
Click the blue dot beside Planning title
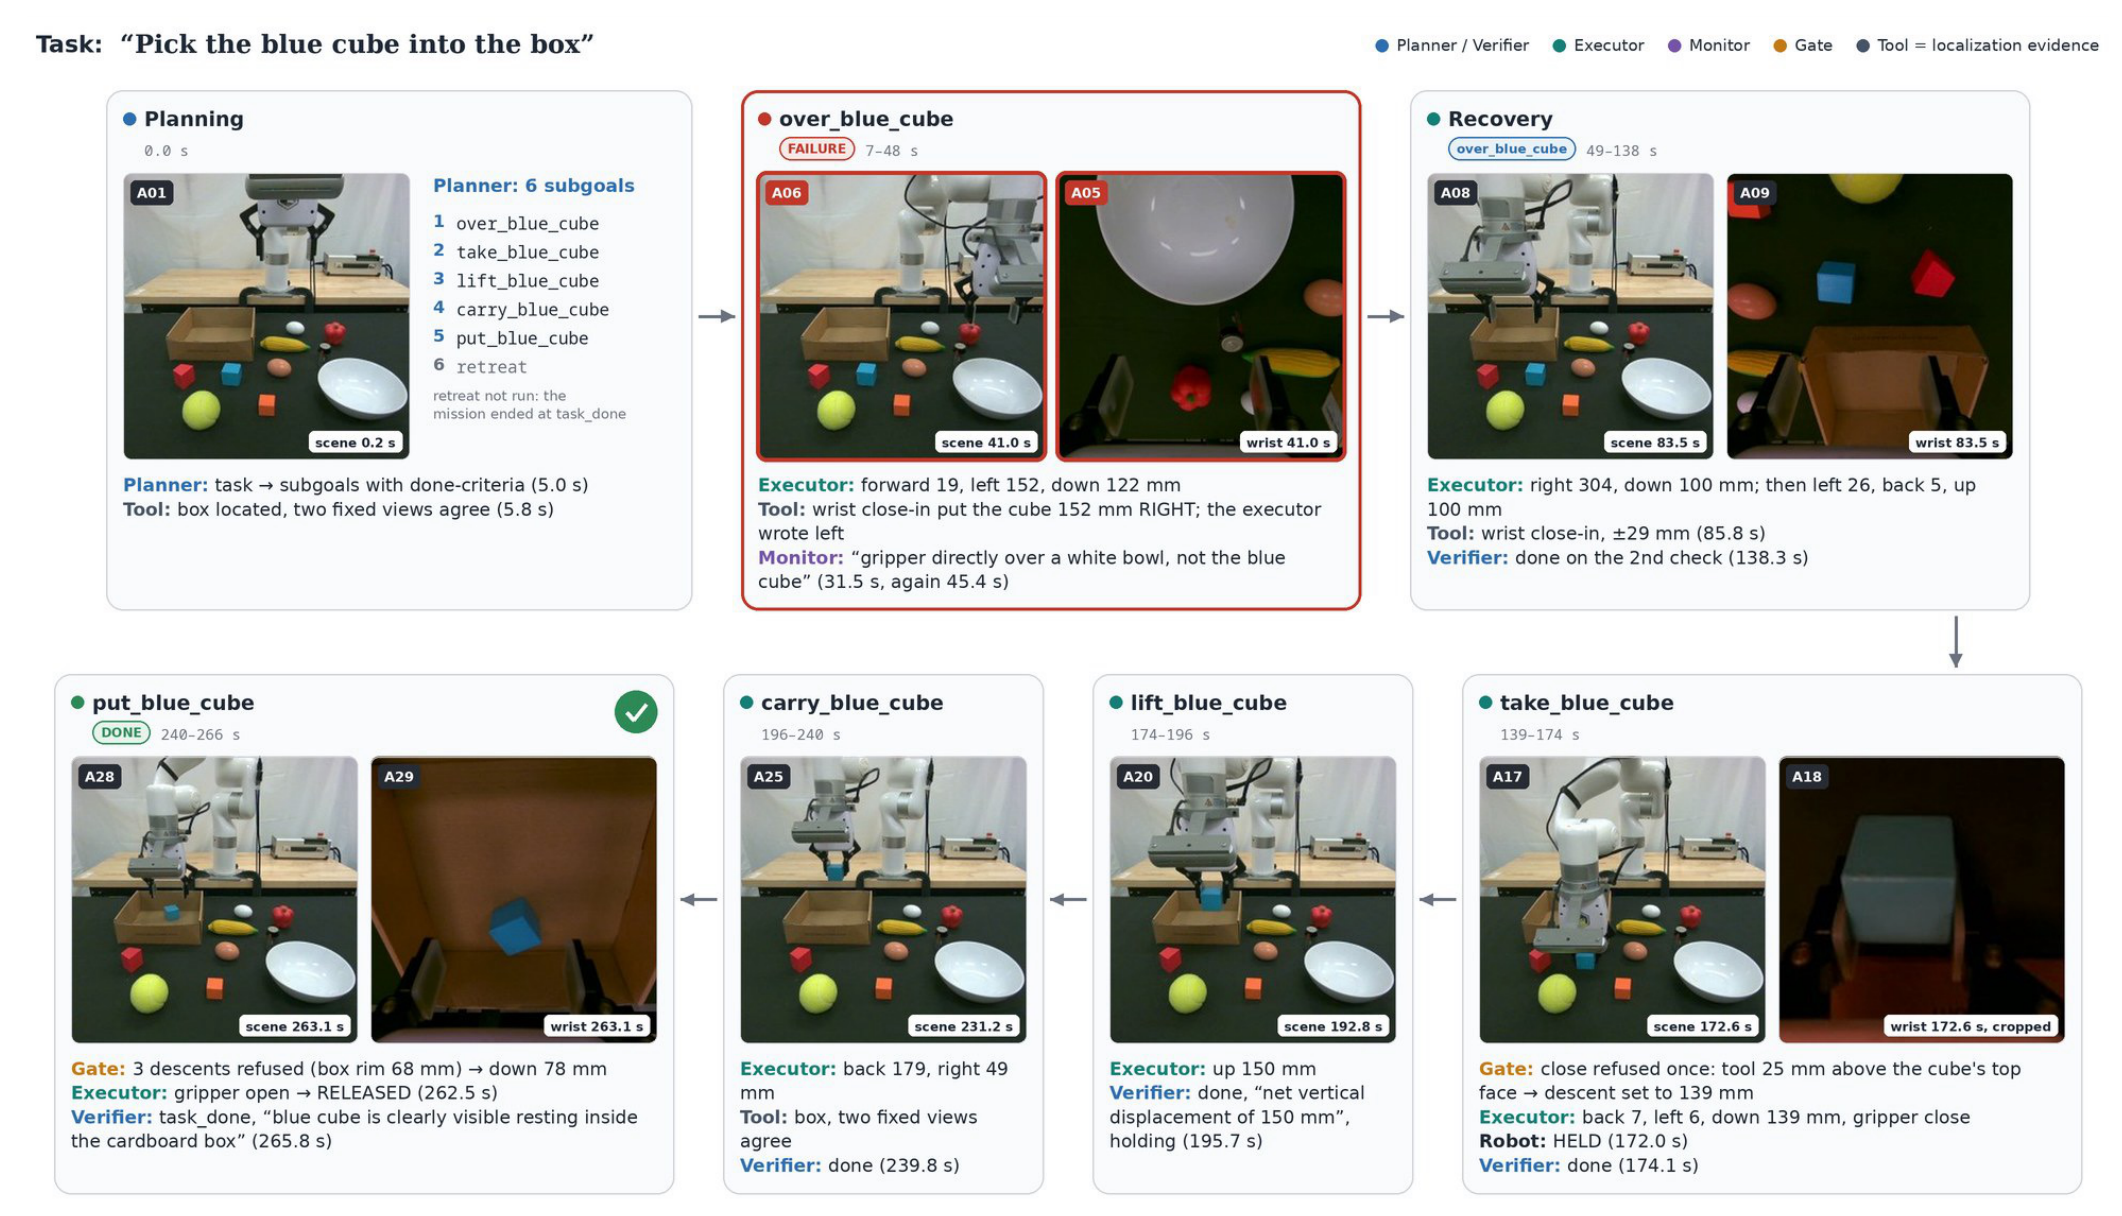(129, 119)
